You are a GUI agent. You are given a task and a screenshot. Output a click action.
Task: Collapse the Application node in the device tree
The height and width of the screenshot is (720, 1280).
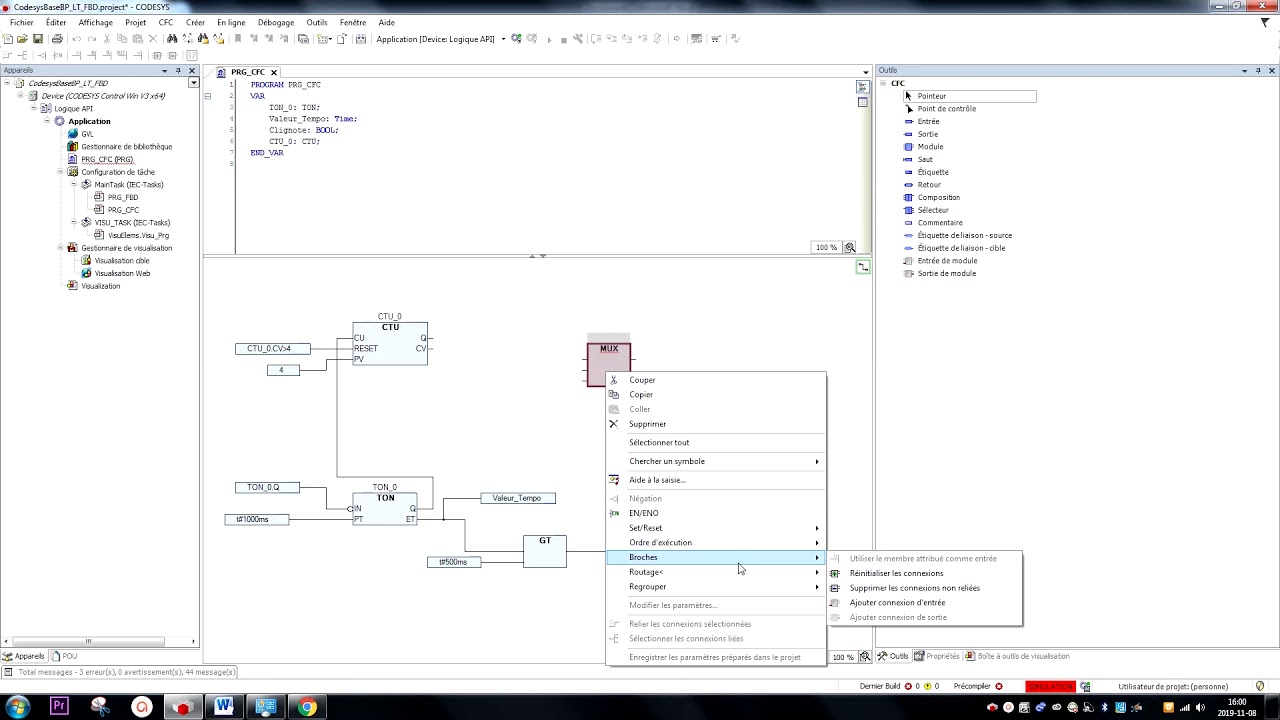(x=46, y=122)
